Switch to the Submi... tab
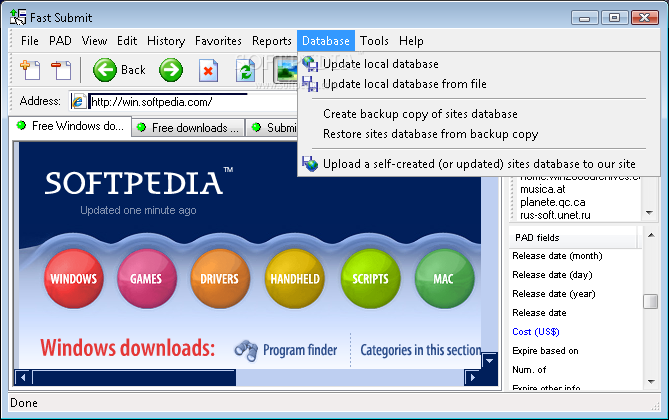The width and height of the screenshot is (669, 420). click(272, 128)
